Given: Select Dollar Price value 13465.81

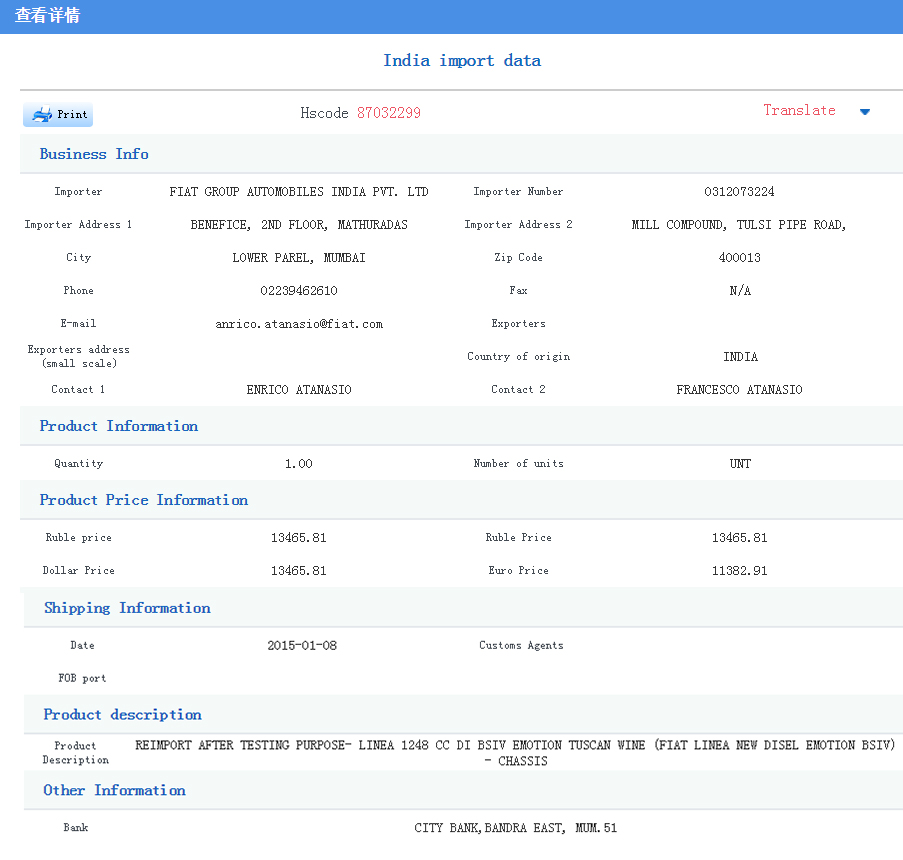Looking at the screenshot, I should (298, 571).
